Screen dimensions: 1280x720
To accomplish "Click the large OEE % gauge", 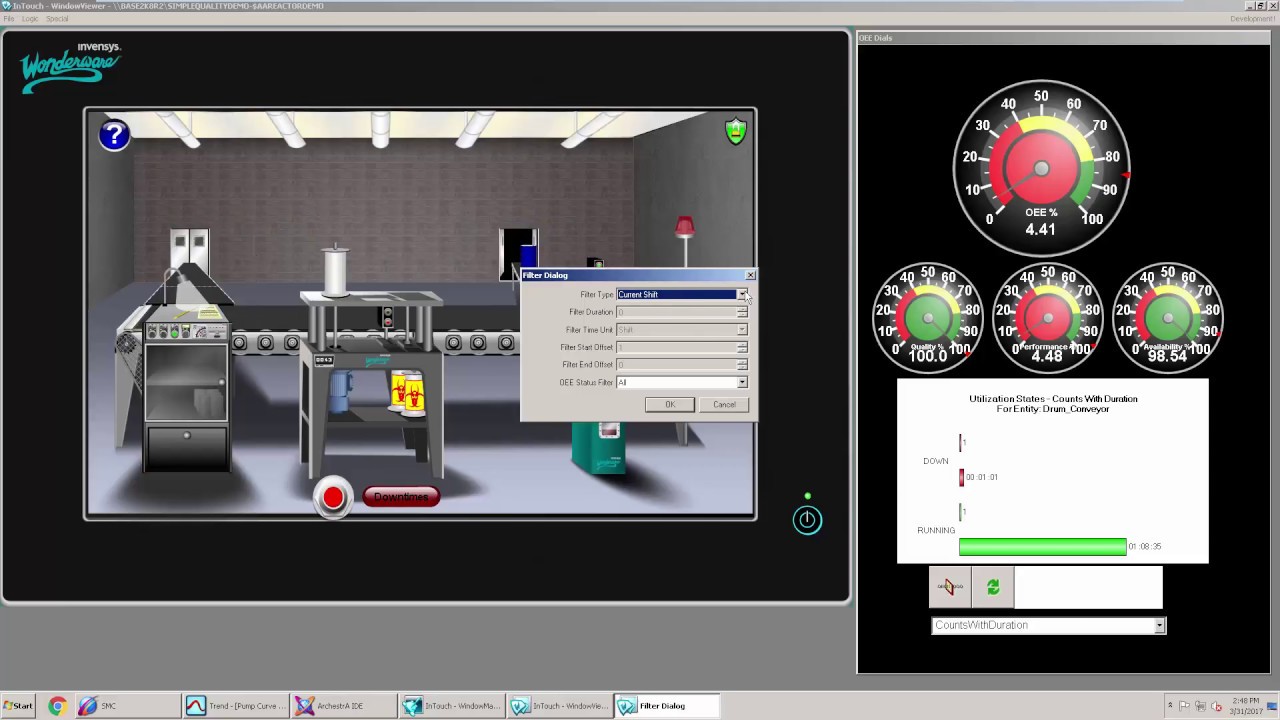I will click(1041, 168).
